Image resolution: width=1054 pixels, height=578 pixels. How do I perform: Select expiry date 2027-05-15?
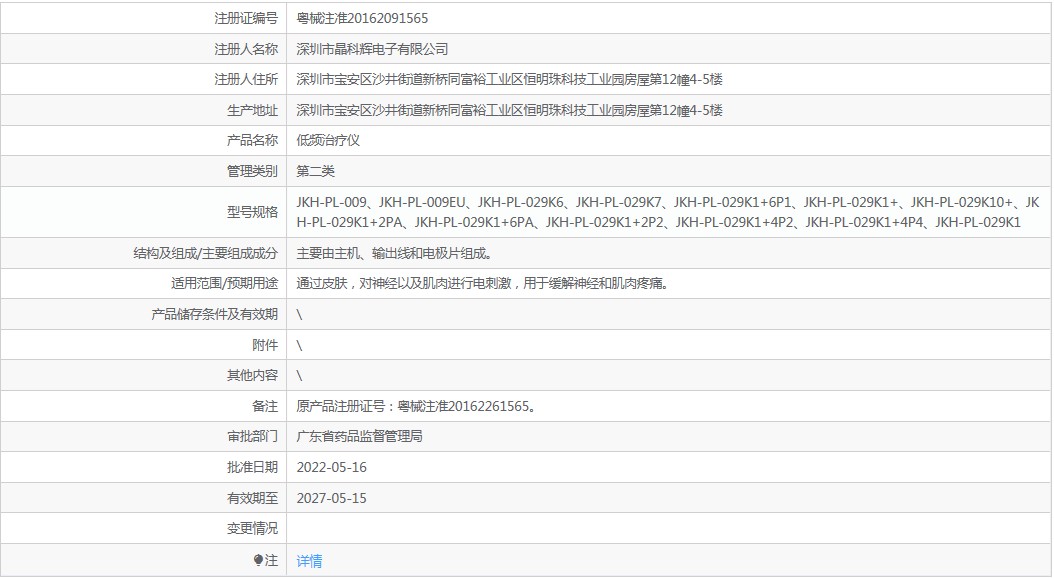[x=331, y=498]
